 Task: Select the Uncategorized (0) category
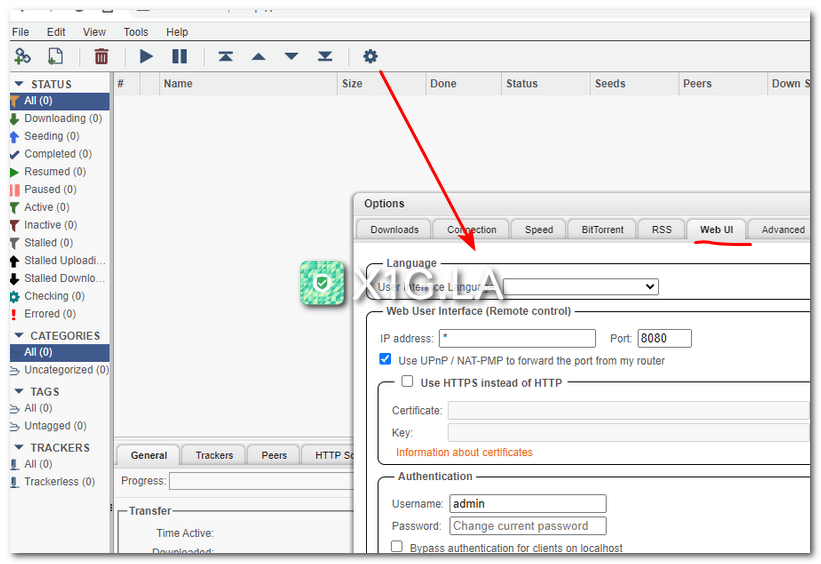(x=59, y=370)
